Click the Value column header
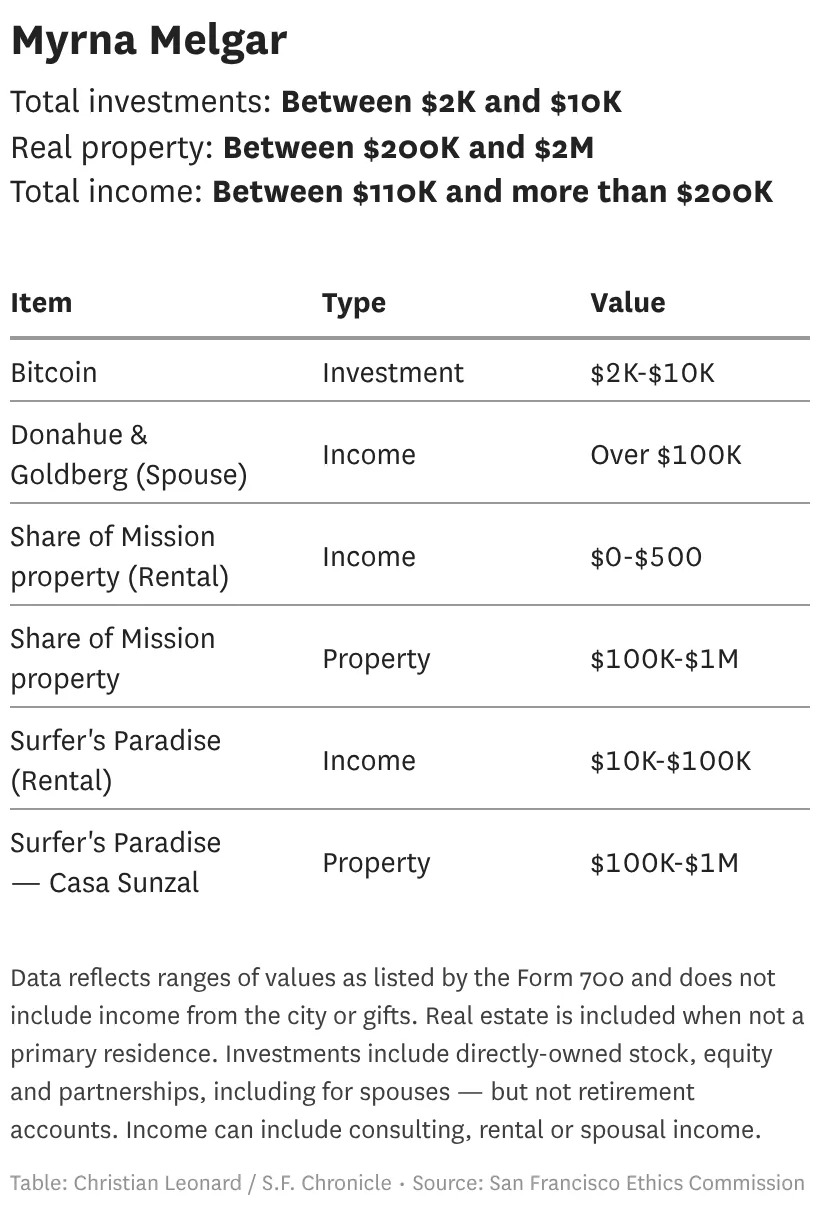Image resolution: width=820 pixels, height=1210 pixels. [x=627, y=302]
